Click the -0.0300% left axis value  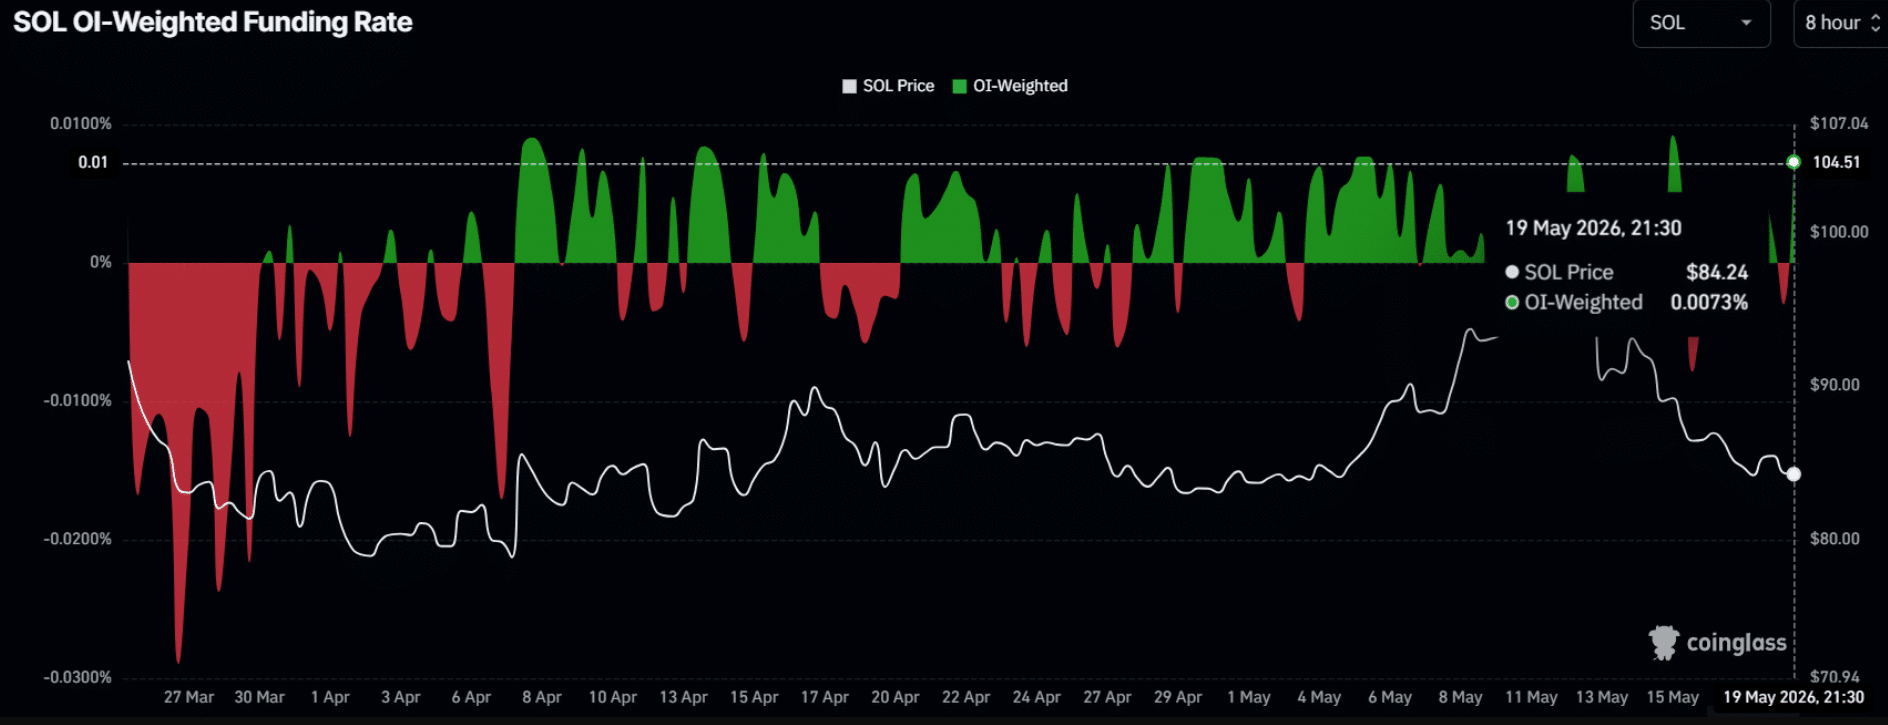tap(77, 677)
